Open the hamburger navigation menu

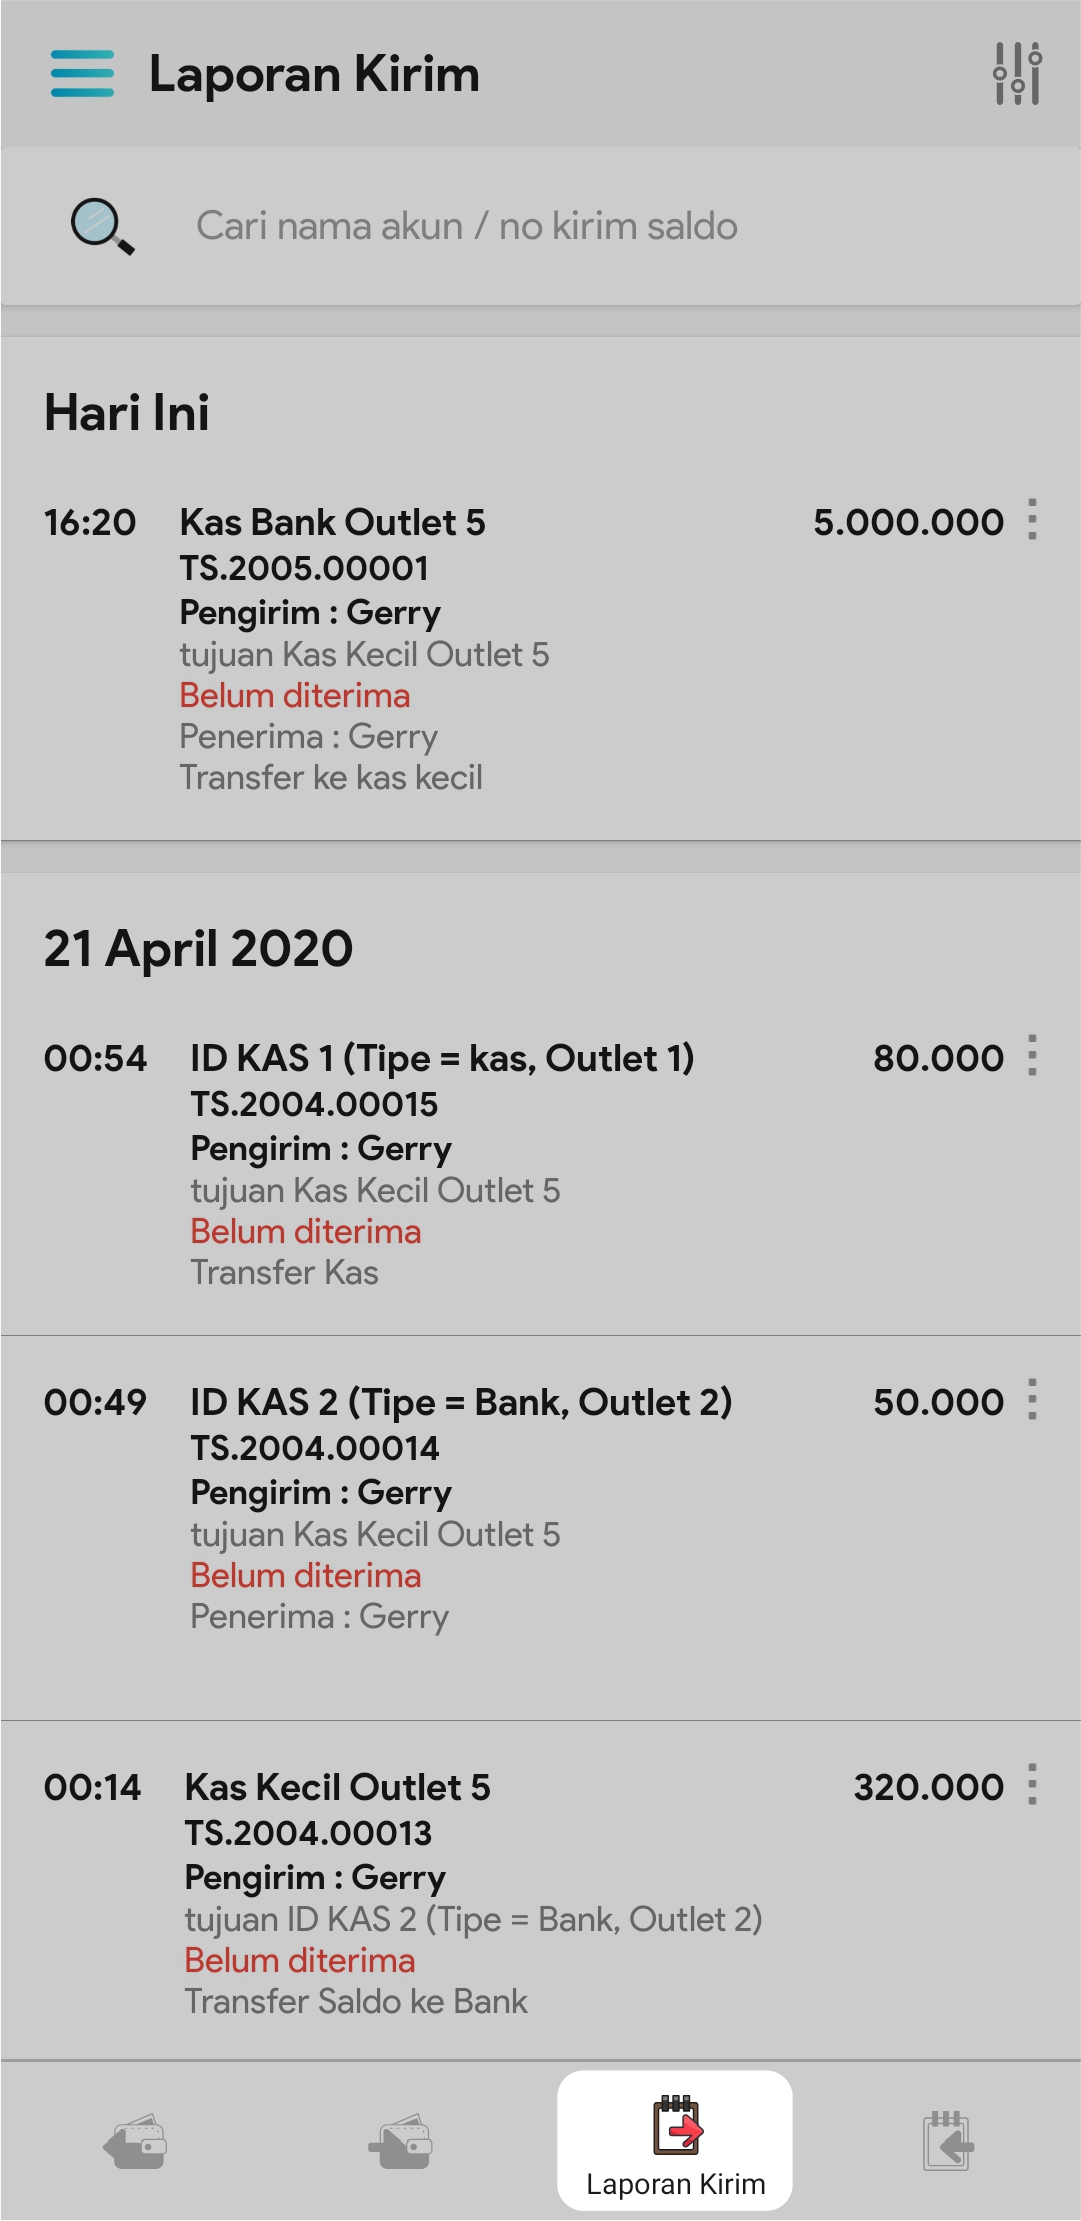point(82,74)
